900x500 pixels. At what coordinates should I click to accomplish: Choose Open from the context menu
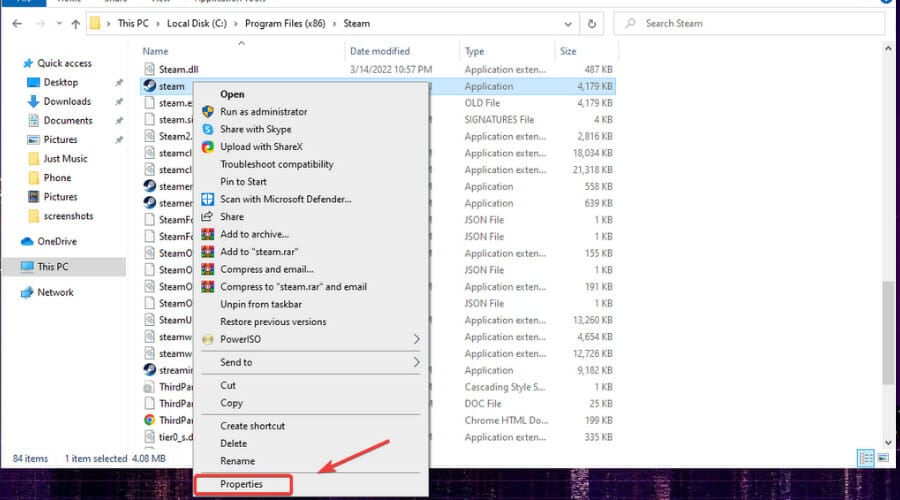pos(232,94)
